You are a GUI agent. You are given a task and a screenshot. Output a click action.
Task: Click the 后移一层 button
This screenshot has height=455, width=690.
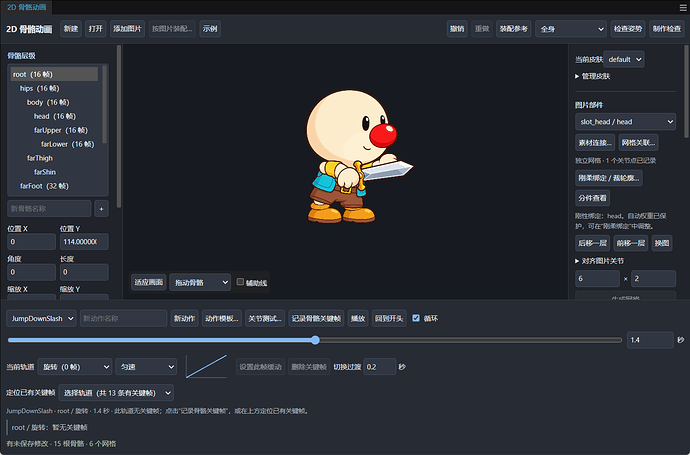tap(592, 243)
